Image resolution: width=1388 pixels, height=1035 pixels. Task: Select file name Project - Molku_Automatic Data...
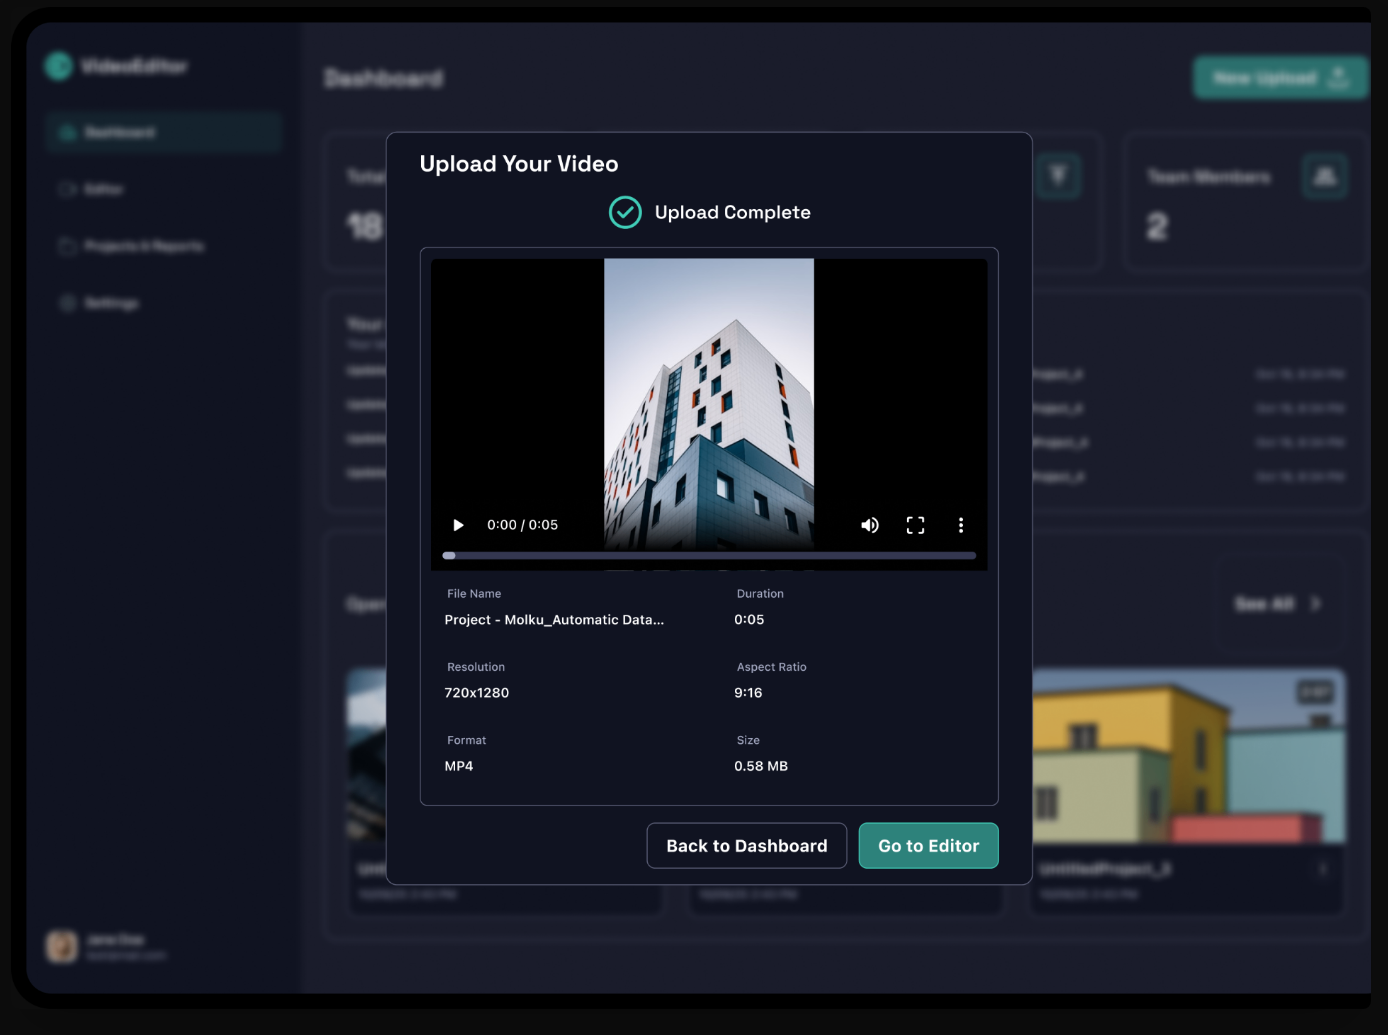pos(554,620)
